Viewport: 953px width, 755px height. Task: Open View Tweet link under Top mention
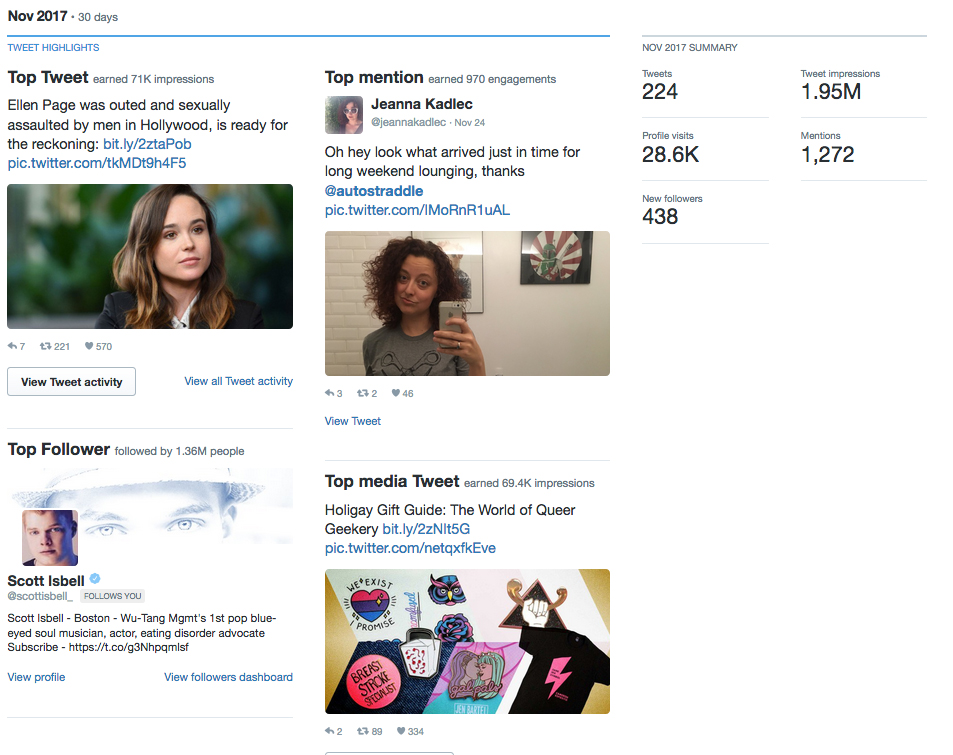tap(353, 421)
